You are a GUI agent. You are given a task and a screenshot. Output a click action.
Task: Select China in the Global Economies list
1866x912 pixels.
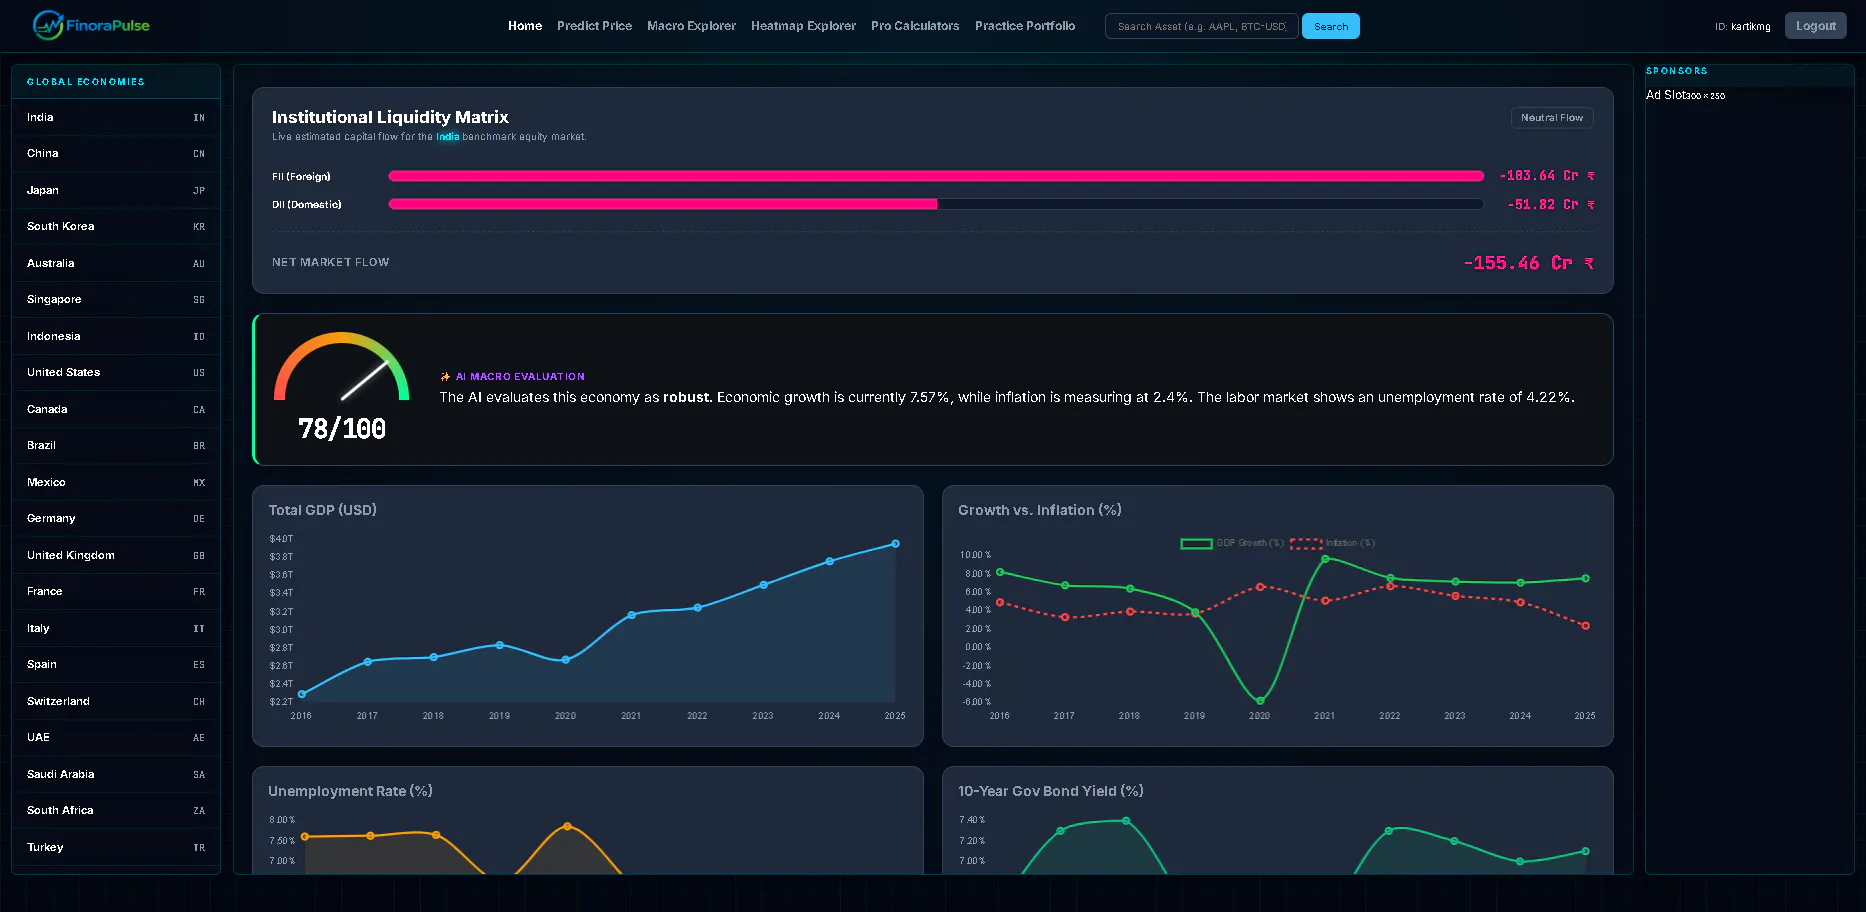(116, 153)
